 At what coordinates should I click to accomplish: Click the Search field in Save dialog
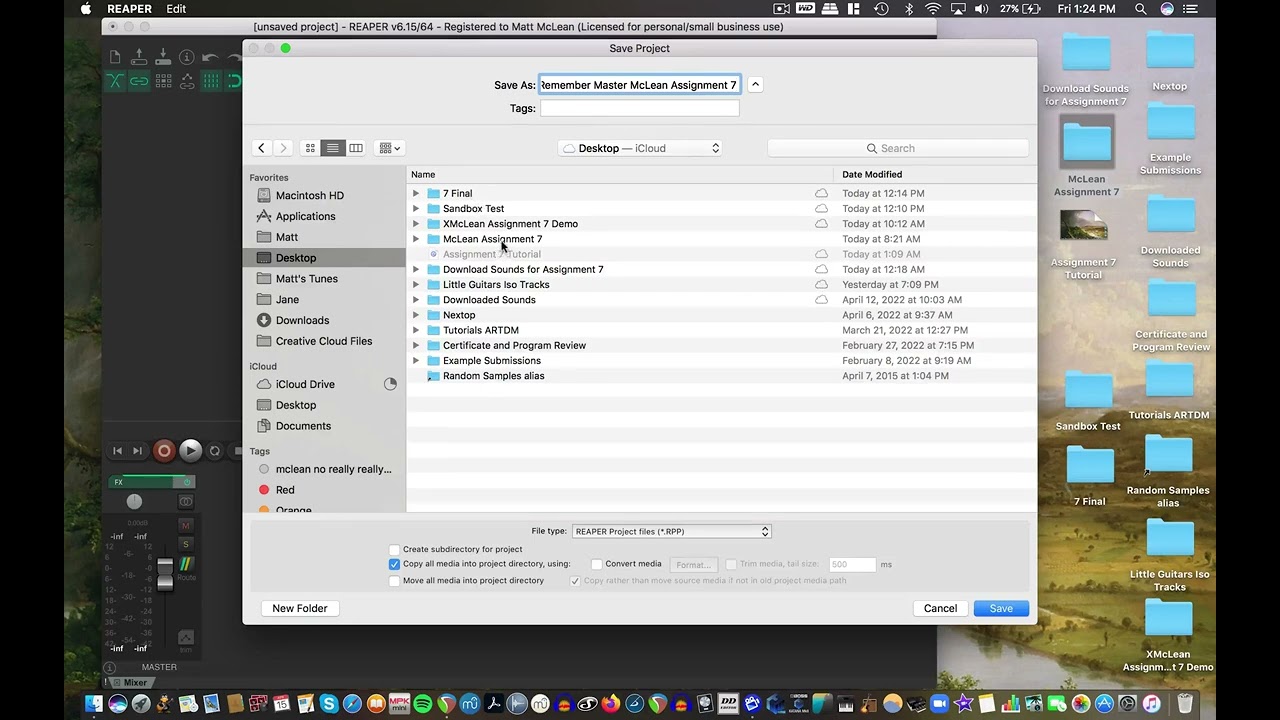click(898, 148)
